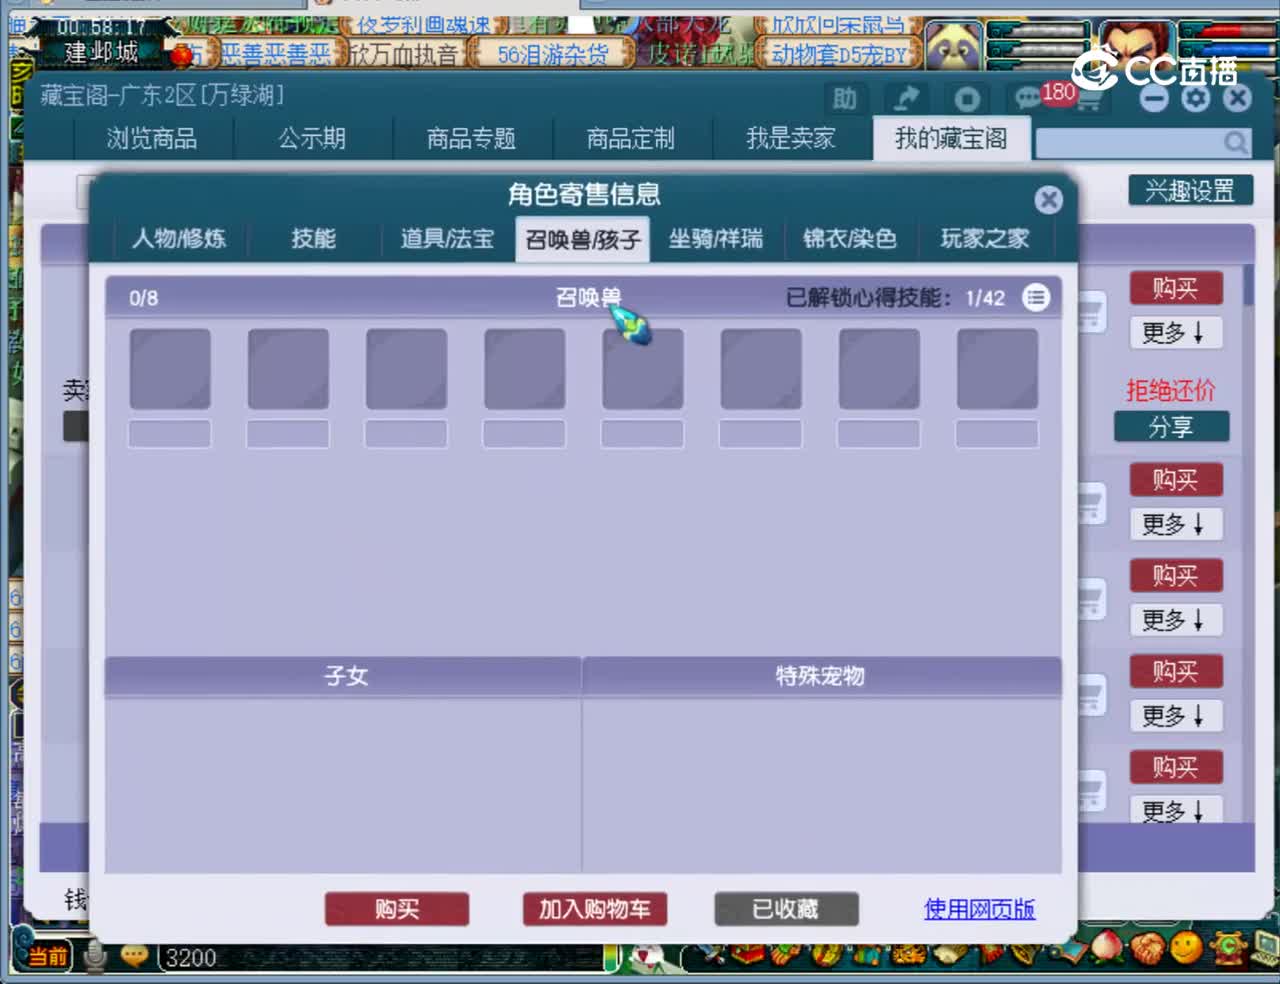Click the 56泪游杂货 stall sign
This screenshot has height=984, width=1280.
pos(553,54)
